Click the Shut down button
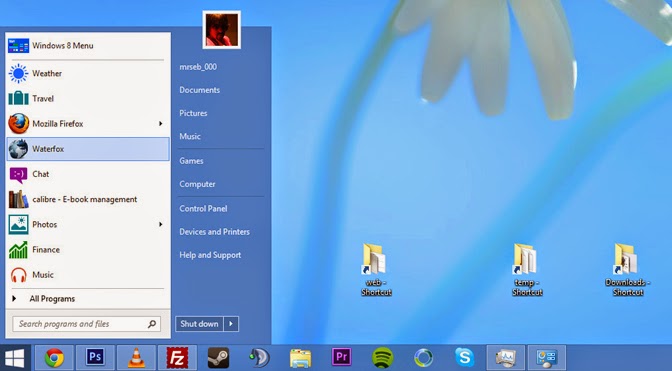 tap(200, 324)
